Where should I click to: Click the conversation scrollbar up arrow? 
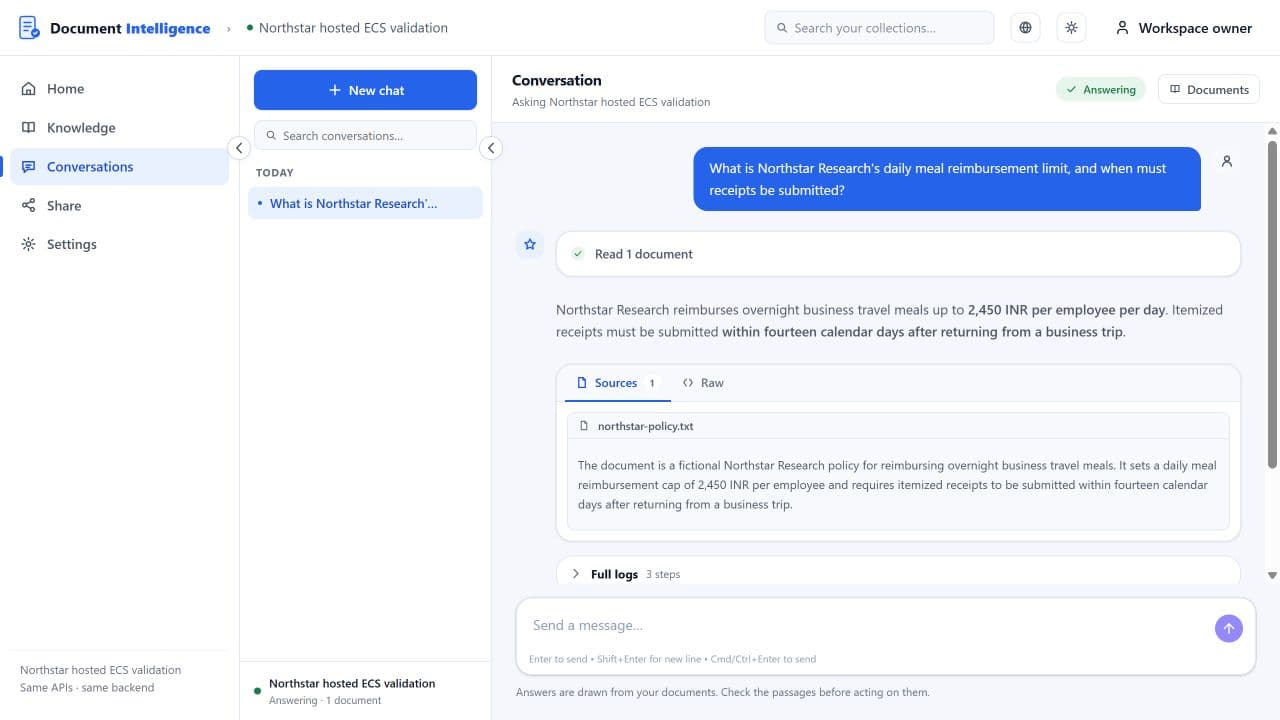point(1273,131)
